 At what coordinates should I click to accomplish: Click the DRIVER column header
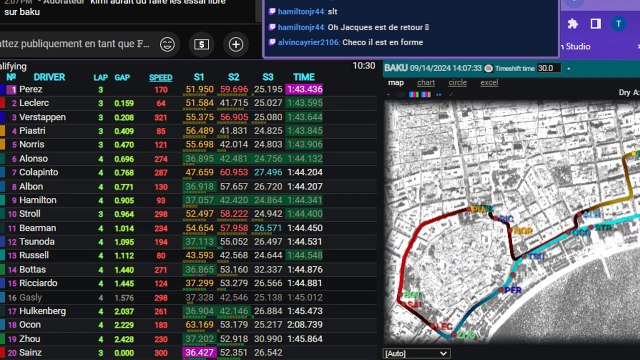click(x=49, y=77)
